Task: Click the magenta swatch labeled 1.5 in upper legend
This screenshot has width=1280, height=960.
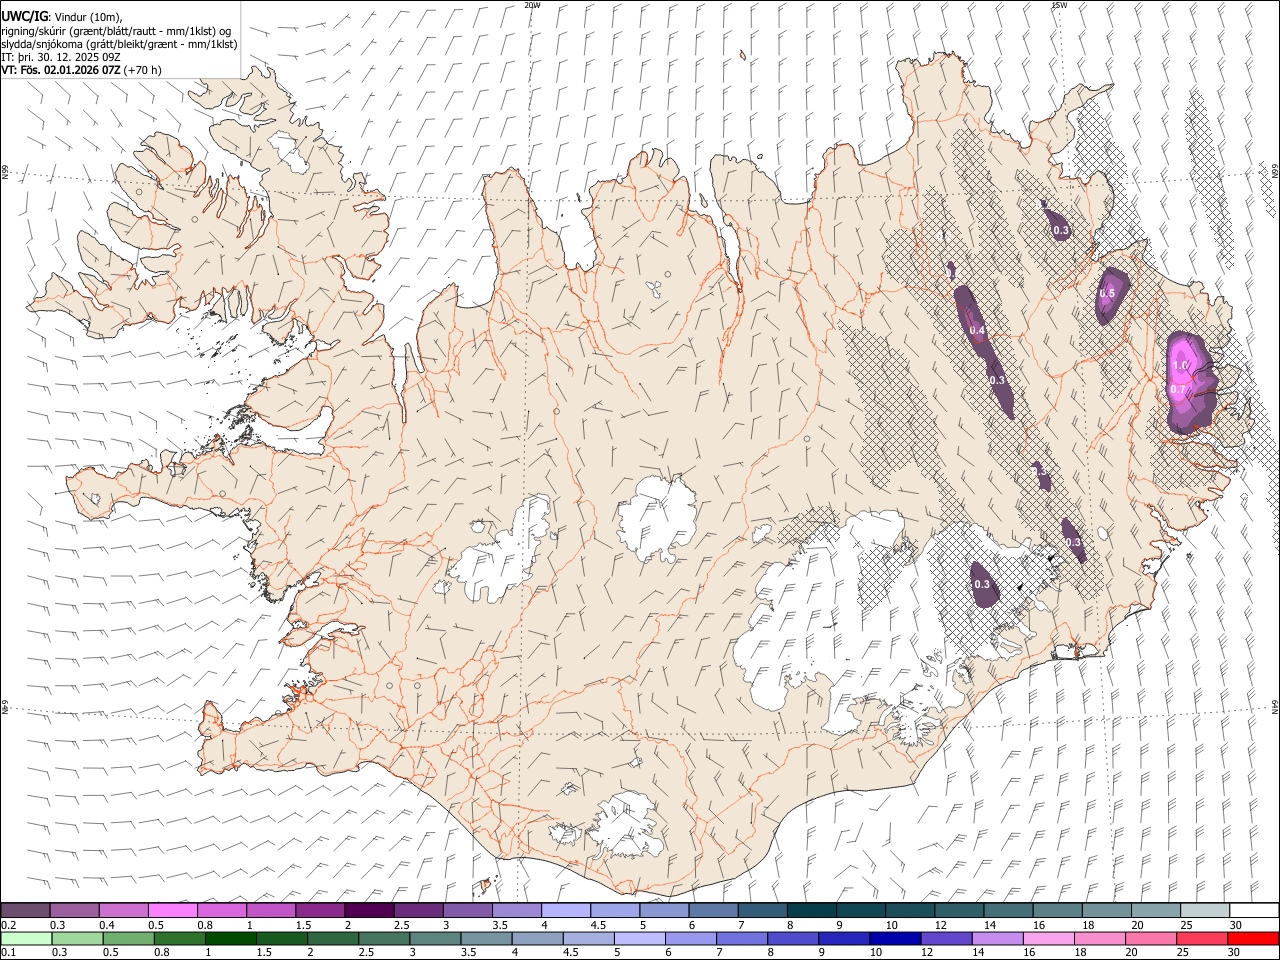Action: [x=320, y=910]
